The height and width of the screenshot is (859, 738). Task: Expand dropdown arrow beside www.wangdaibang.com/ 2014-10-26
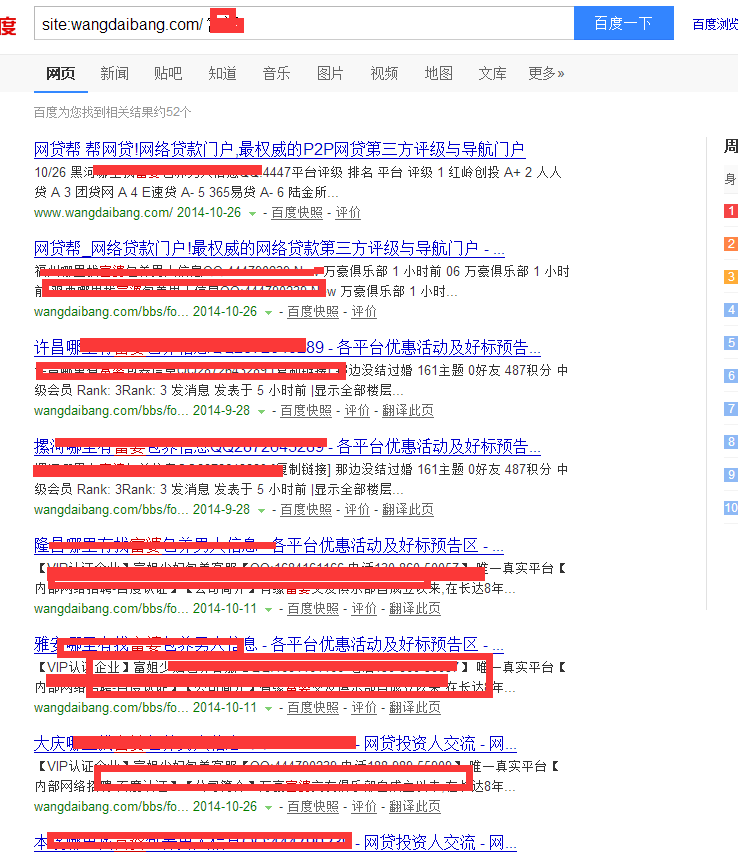[253, 214]
